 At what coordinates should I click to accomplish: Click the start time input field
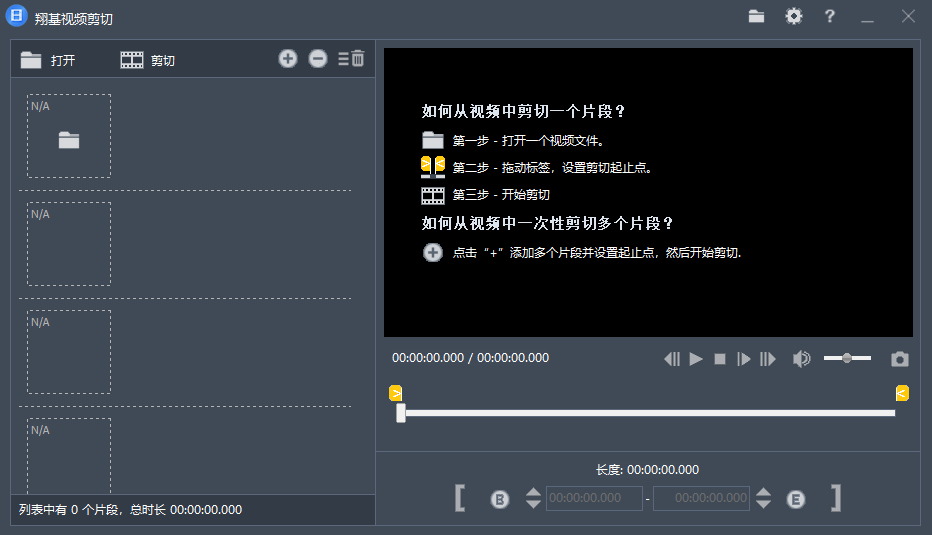coord(594,498)
